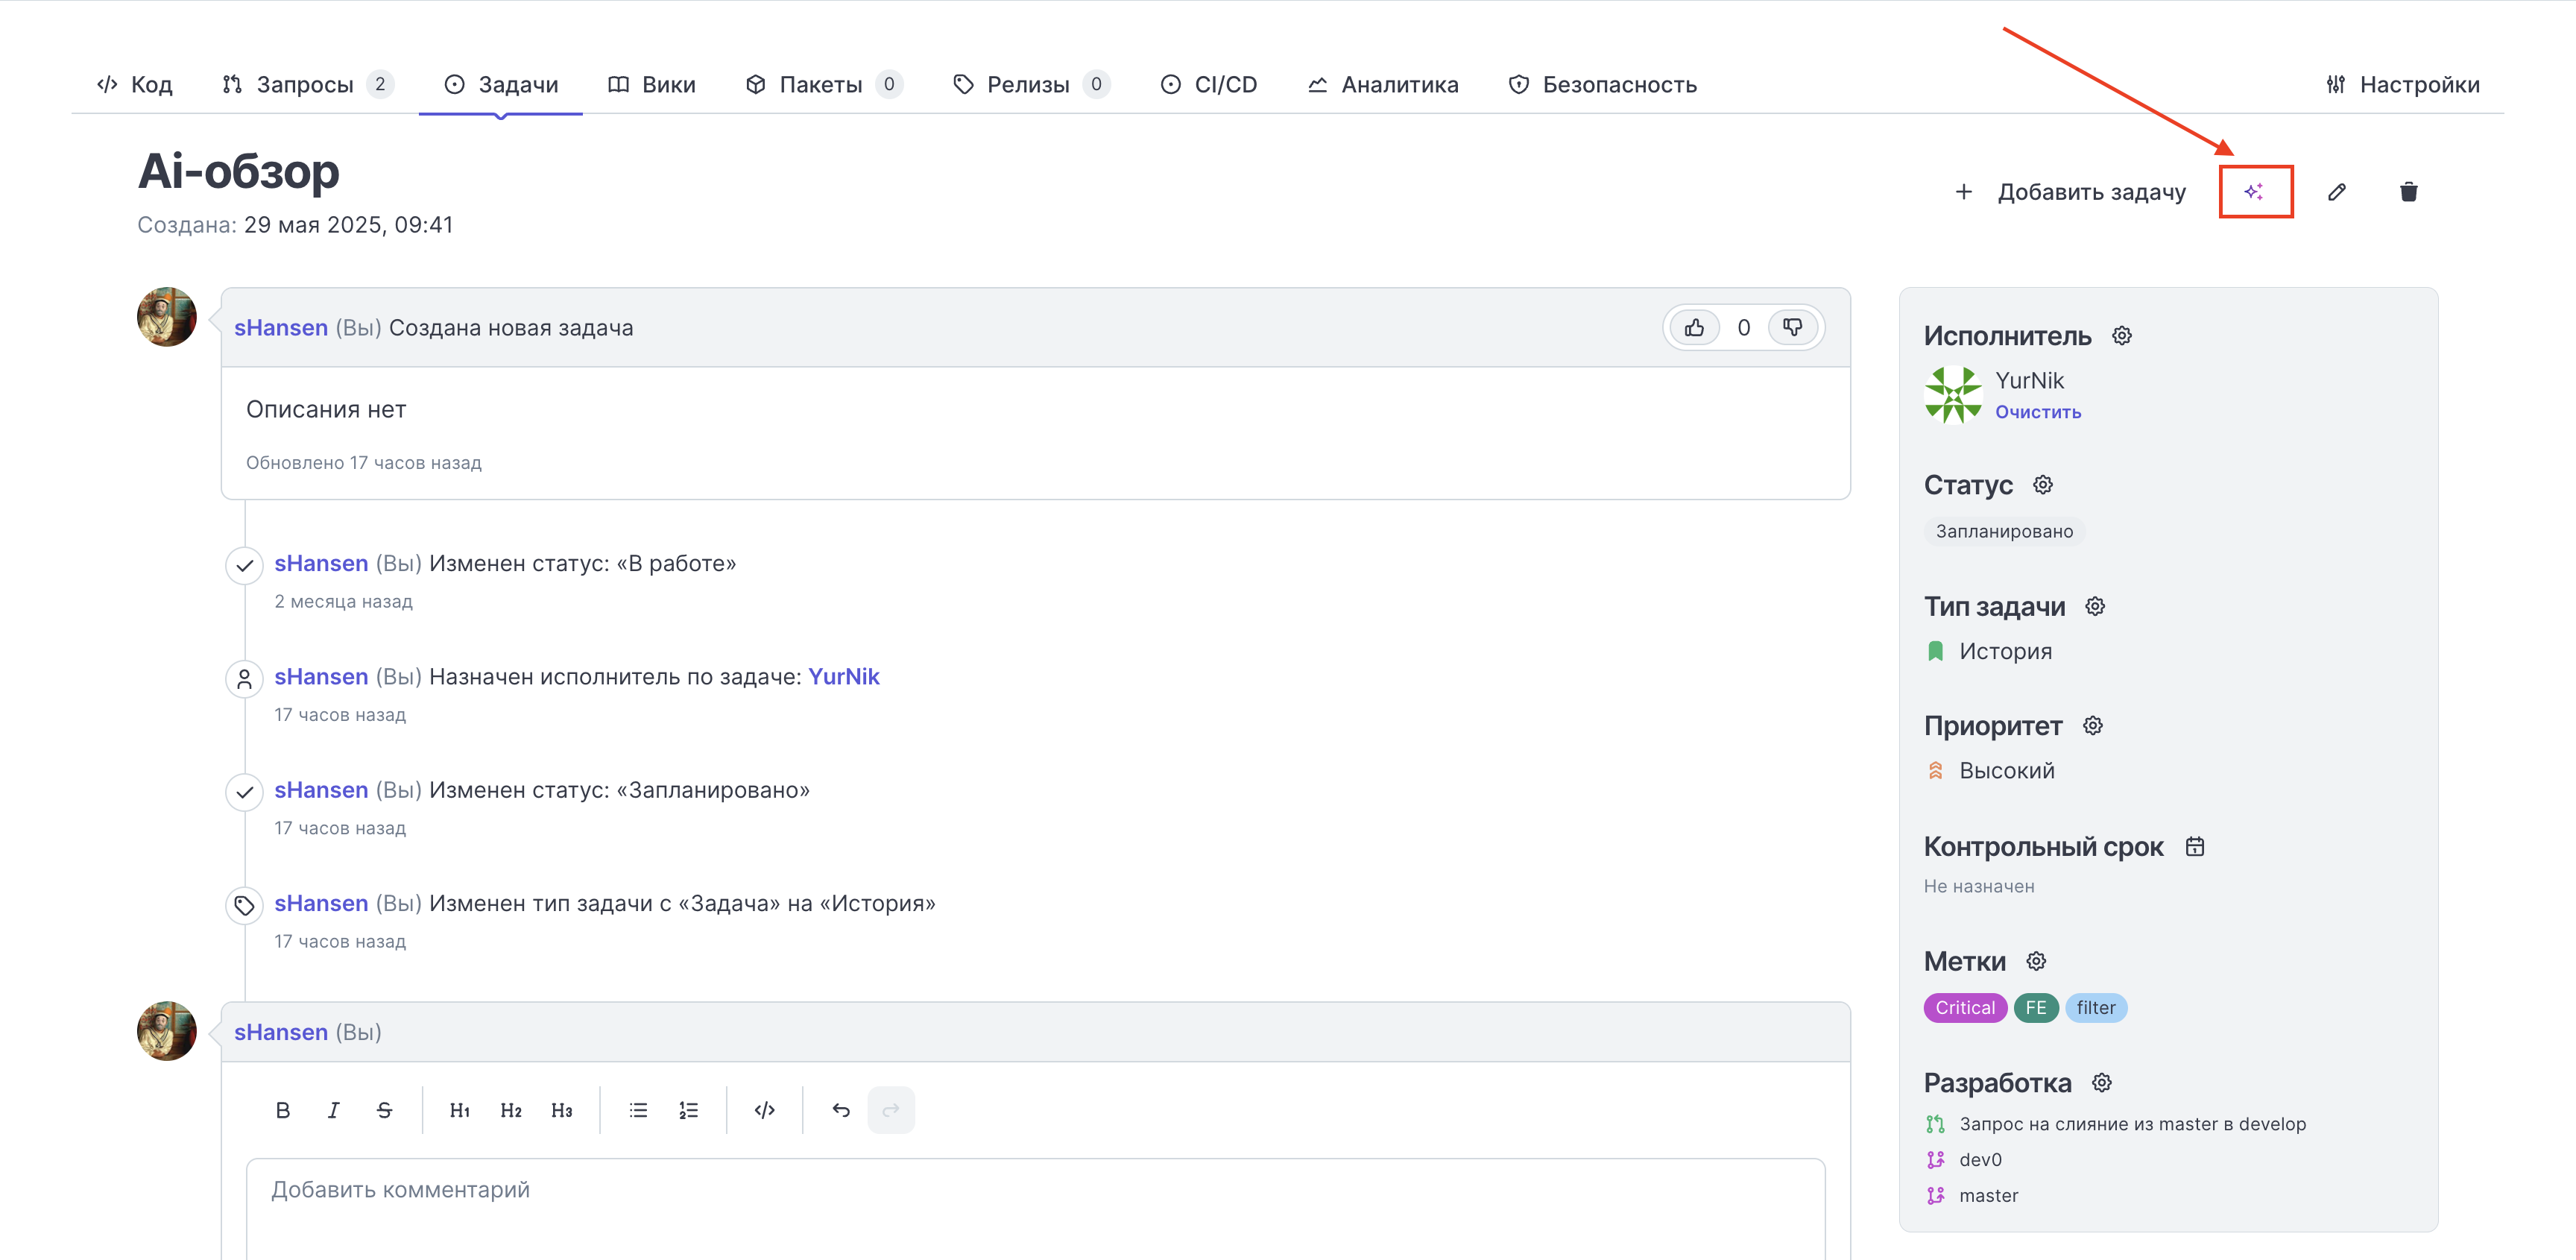
Task: Click the redo arrow in editor
Action: pos(891,1110)
